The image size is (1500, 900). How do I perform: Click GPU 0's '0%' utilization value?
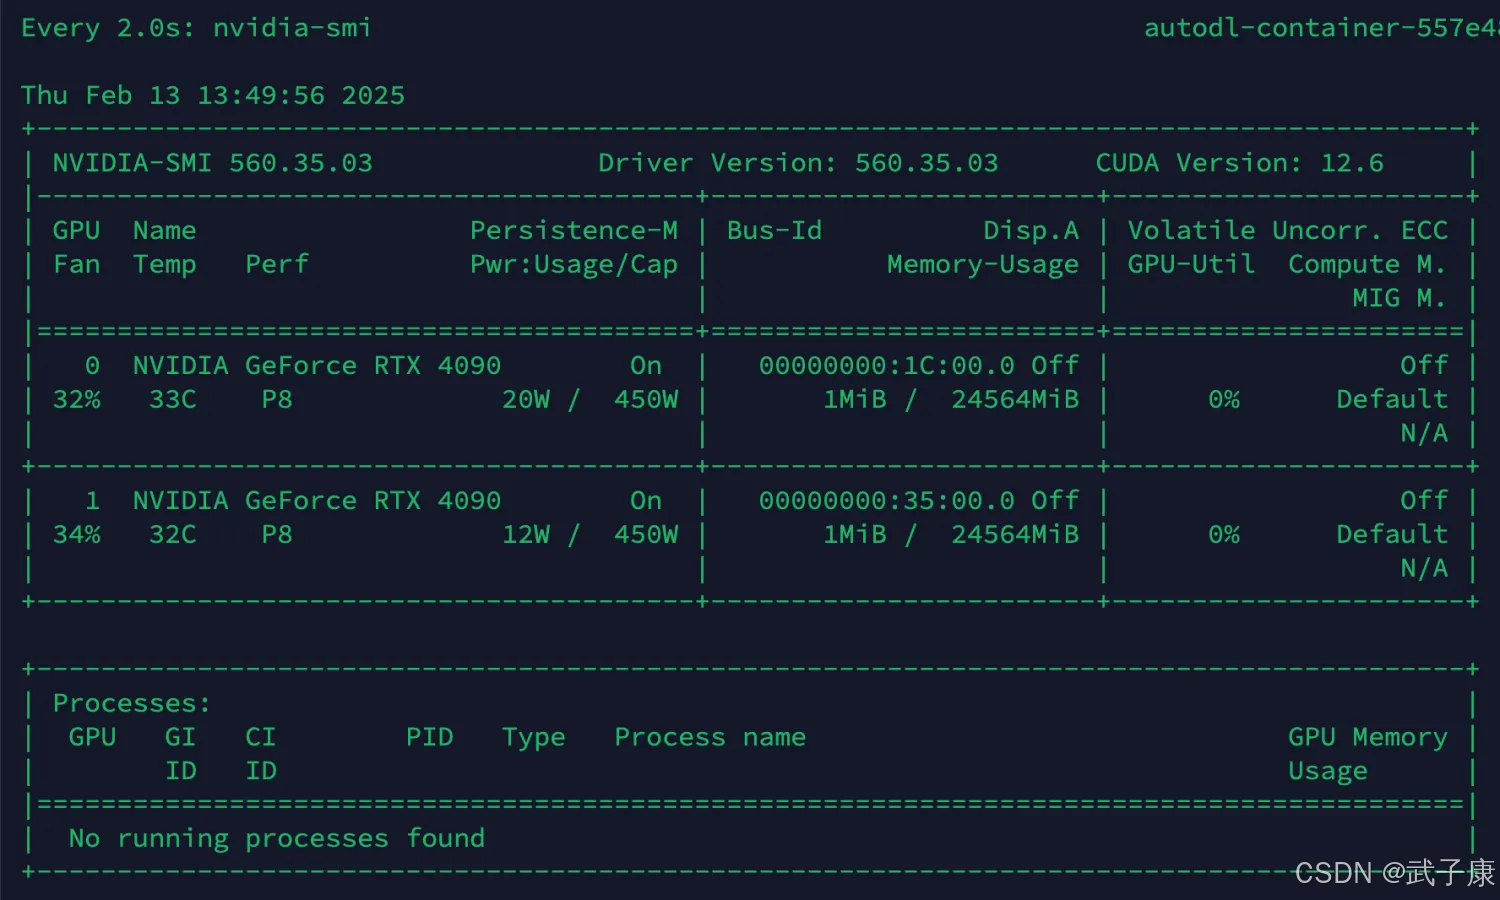(1224, 400)
